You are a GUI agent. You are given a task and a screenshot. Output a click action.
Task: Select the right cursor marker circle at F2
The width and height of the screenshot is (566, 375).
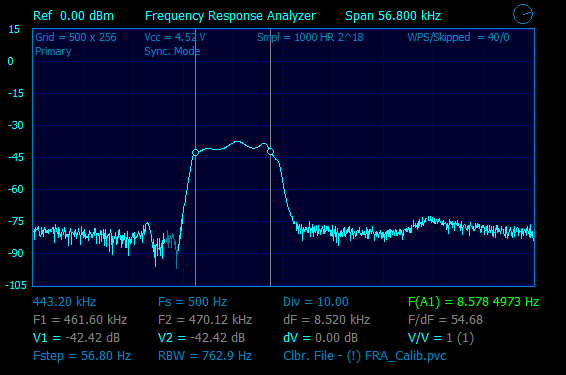click(270, 152)
